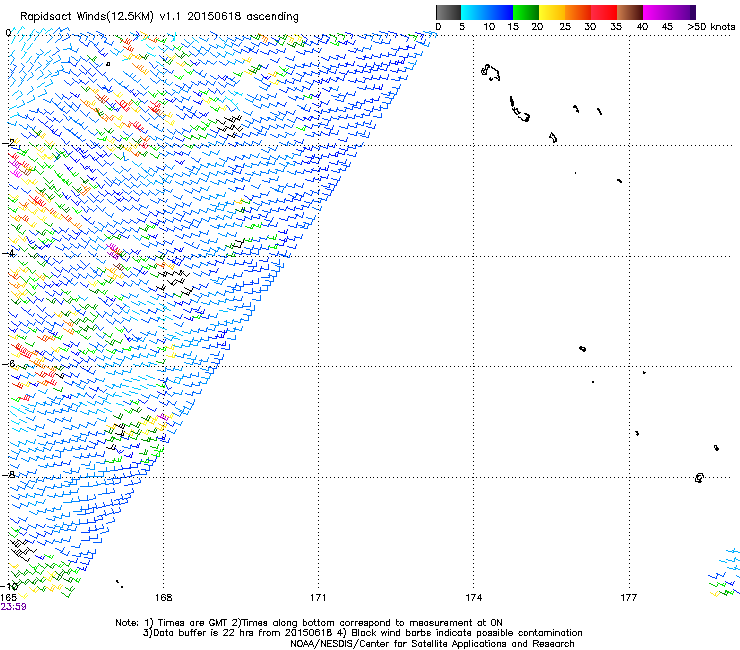Click the circular island outline on the -8 latitude line
Image resolution: width=740 pixels, height=650 pixels.
click(x=699, y=478)
